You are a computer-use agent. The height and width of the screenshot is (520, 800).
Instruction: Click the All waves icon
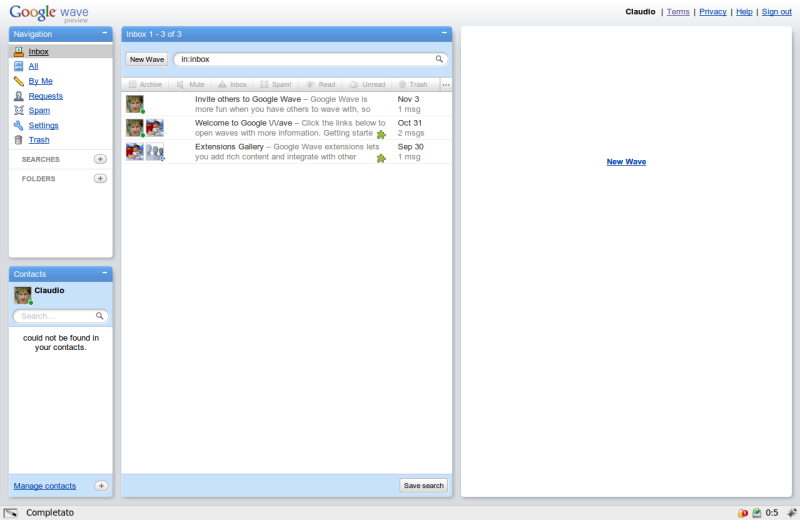[x=19, y=66]
